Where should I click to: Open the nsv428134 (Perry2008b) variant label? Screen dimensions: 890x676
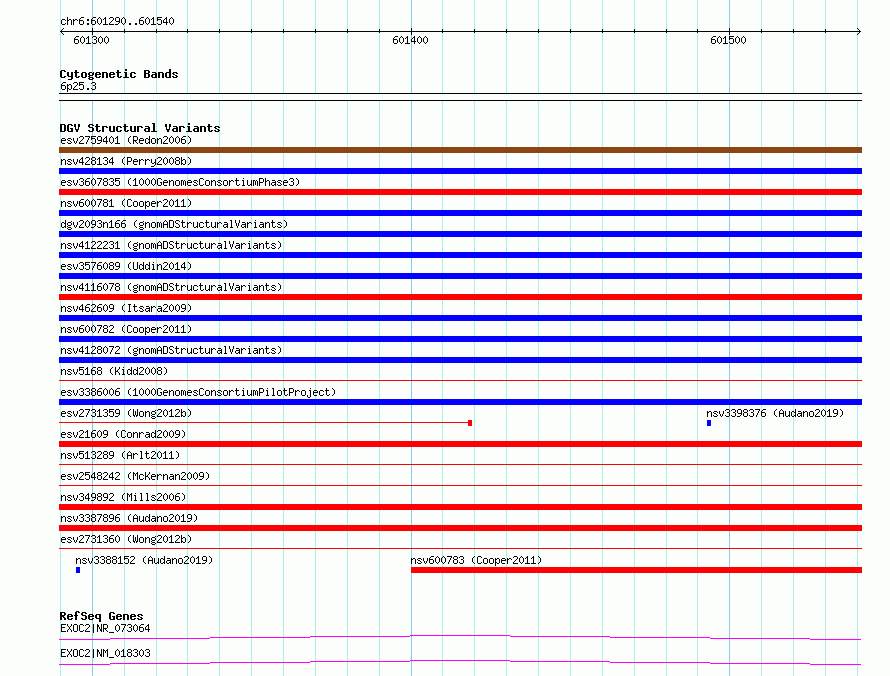tap(126, 161)
